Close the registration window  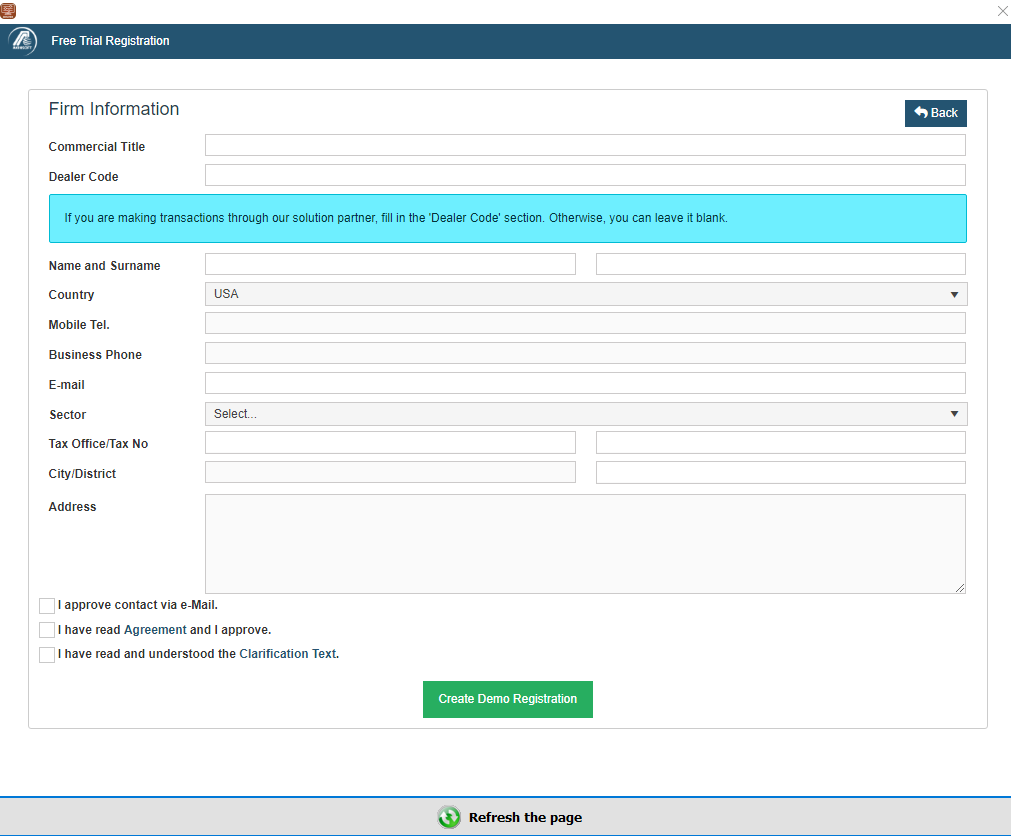[x=1002, y=11]
